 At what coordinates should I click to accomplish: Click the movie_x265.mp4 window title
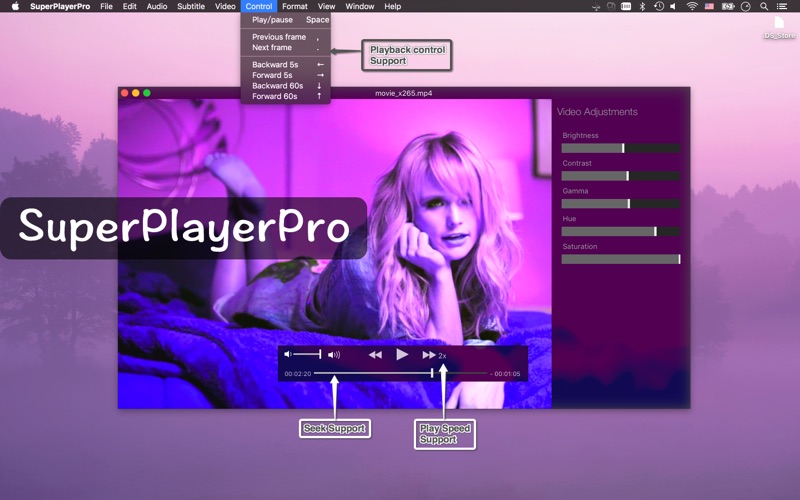click(x=404, y=93)
